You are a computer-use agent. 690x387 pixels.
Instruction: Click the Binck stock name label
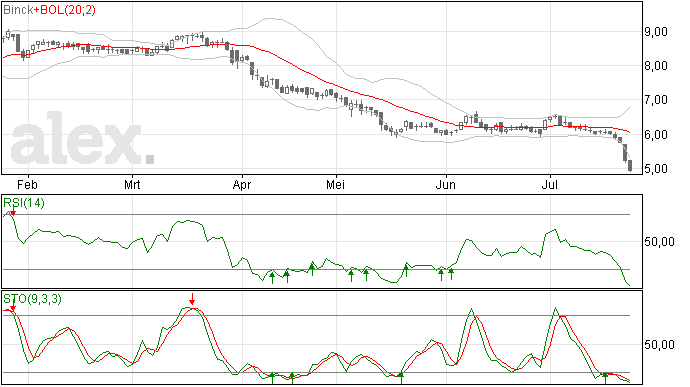[x=18, y=10]
